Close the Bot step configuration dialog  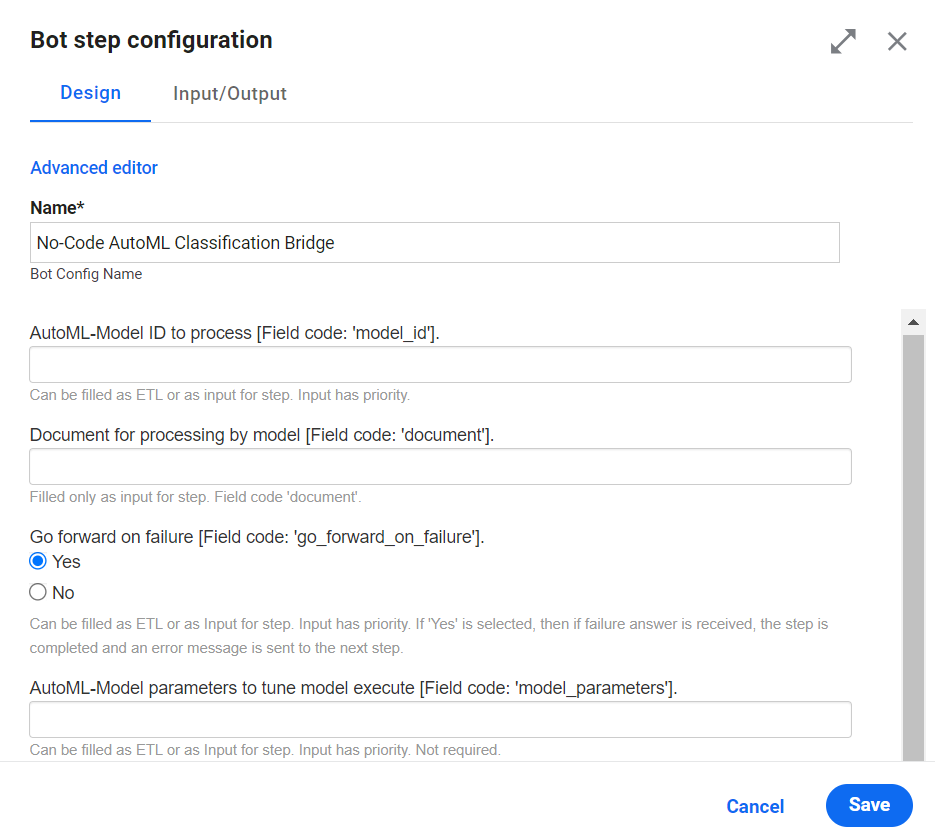897,41
